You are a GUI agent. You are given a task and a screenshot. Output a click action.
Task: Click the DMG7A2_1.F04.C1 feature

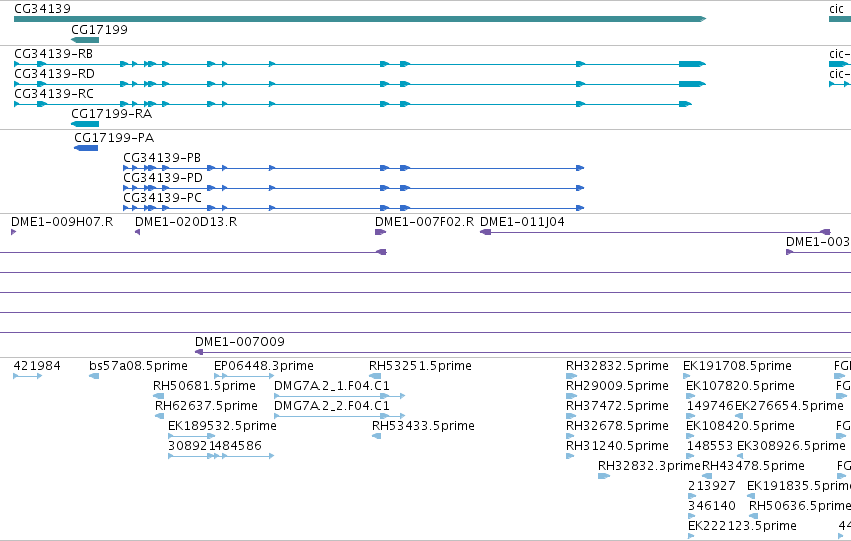click(340, 396)
